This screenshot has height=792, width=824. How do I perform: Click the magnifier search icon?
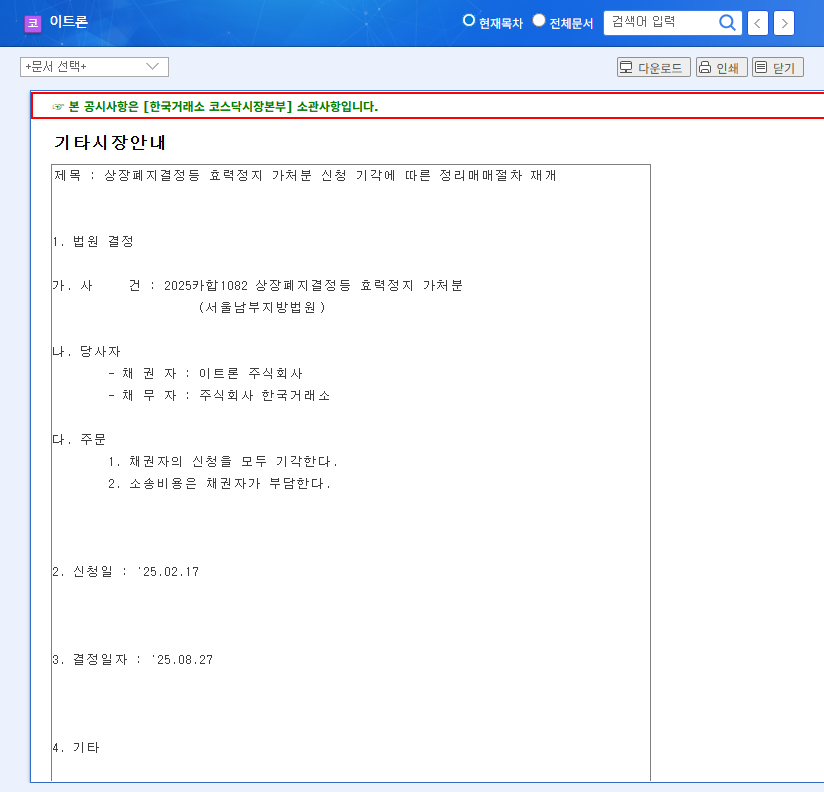point(727,23)
